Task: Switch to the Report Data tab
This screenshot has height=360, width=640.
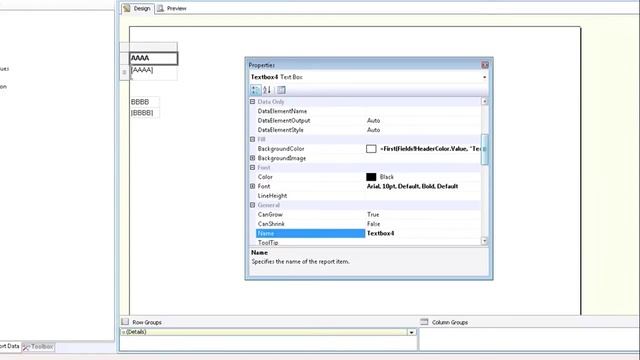Action: tap(9, 346)
